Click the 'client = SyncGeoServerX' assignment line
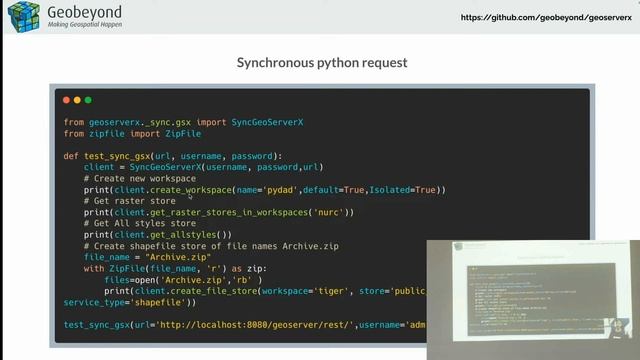The image size is (640, 360). pos(203,167)
